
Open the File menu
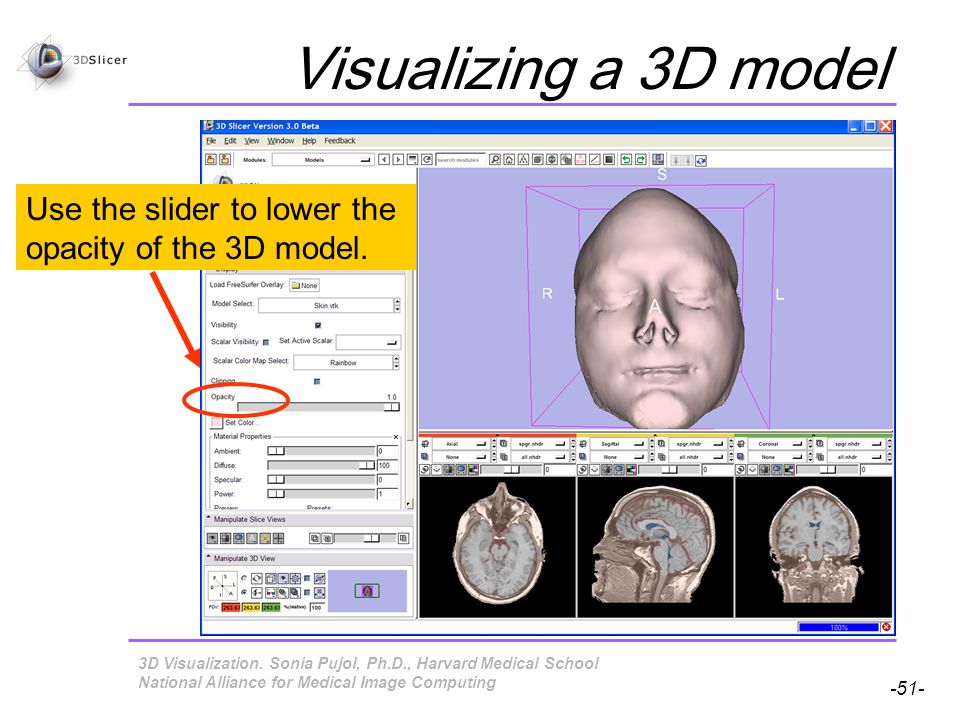(211, 141)
